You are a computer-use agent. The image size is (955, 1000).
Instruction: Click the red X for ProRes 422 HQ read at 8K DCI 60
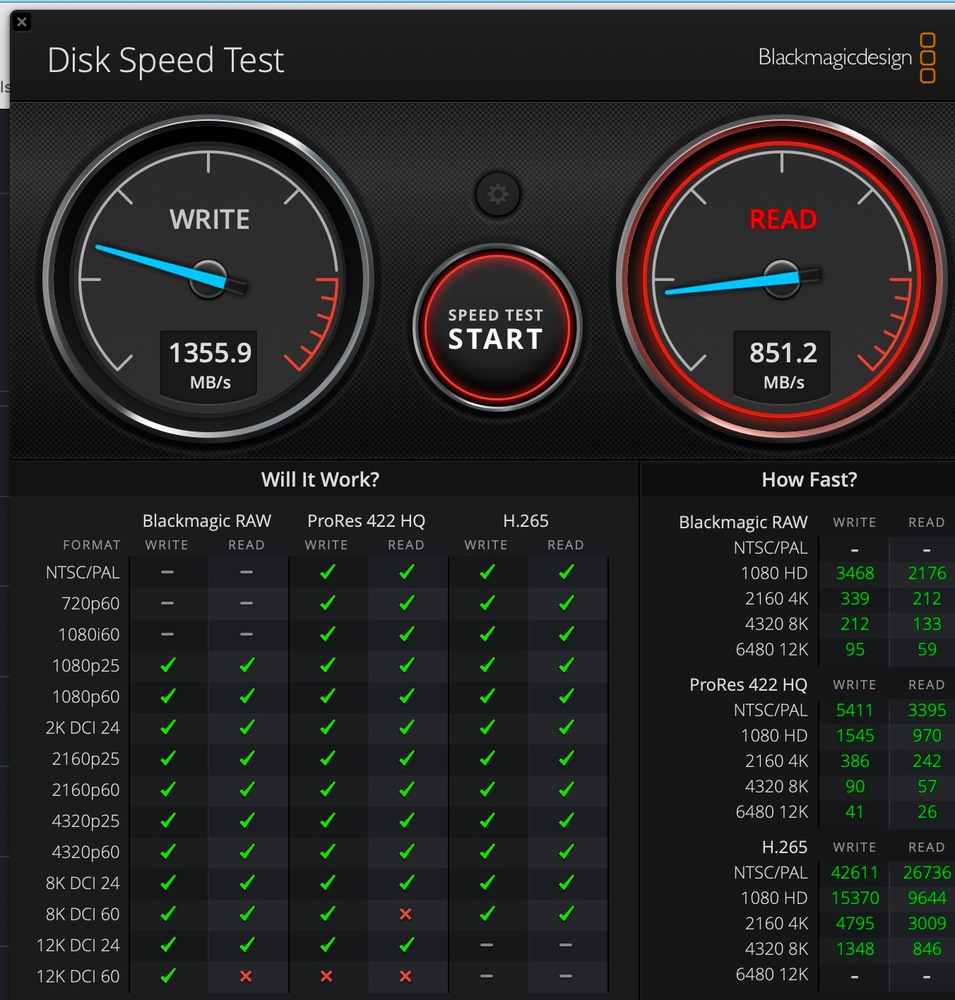pos(406,914)
